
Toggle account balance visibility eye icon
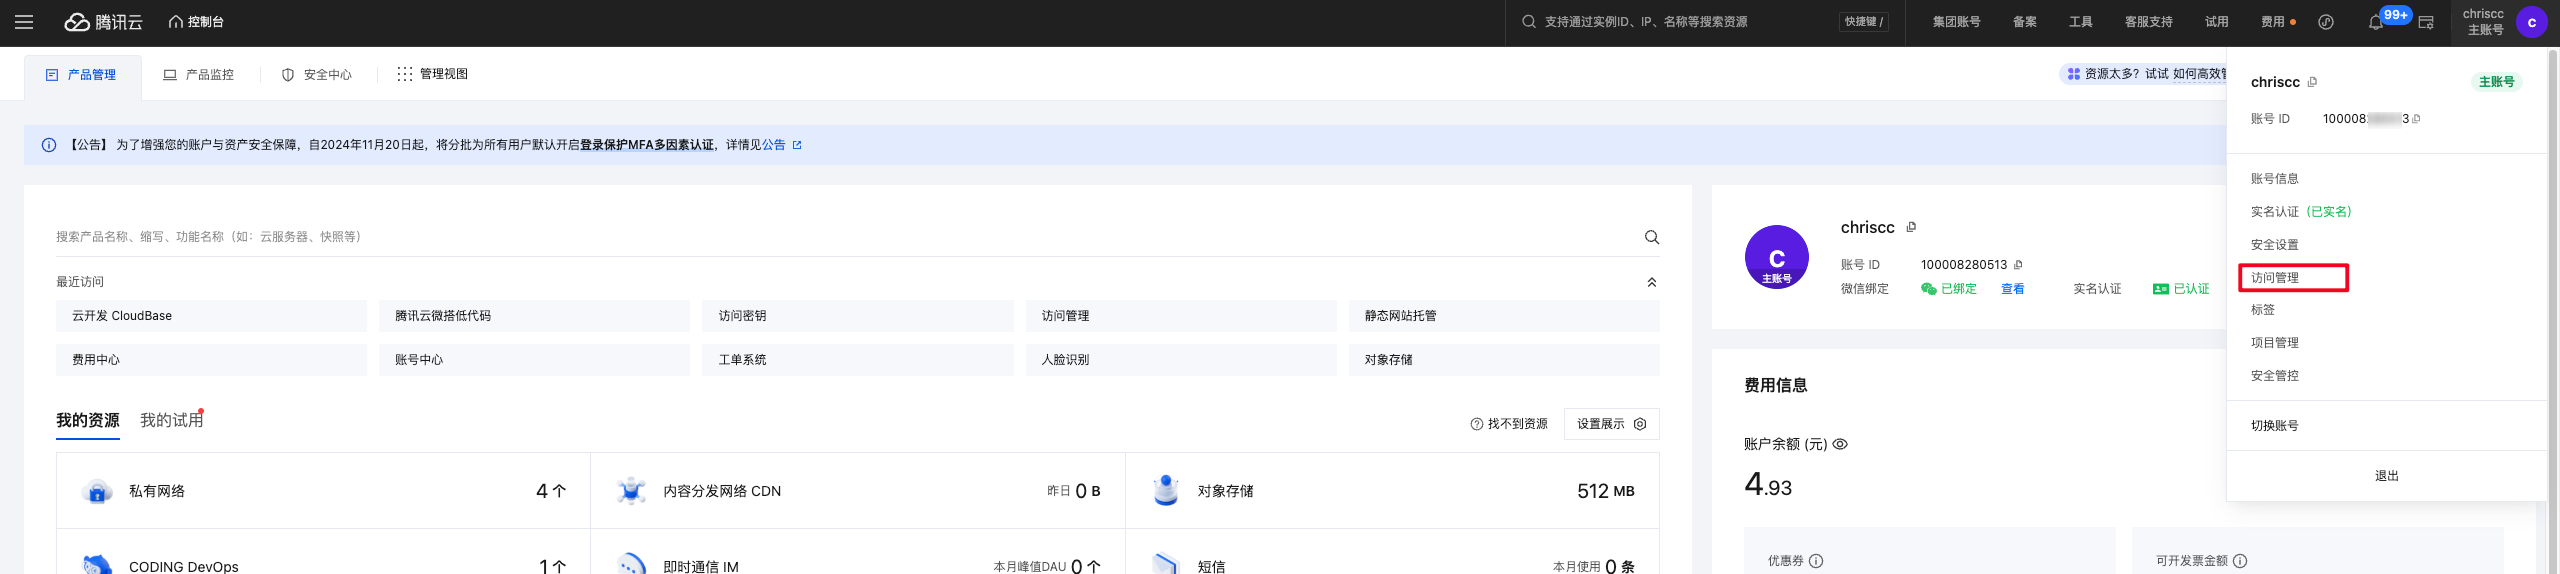(x=1840, y=444)
